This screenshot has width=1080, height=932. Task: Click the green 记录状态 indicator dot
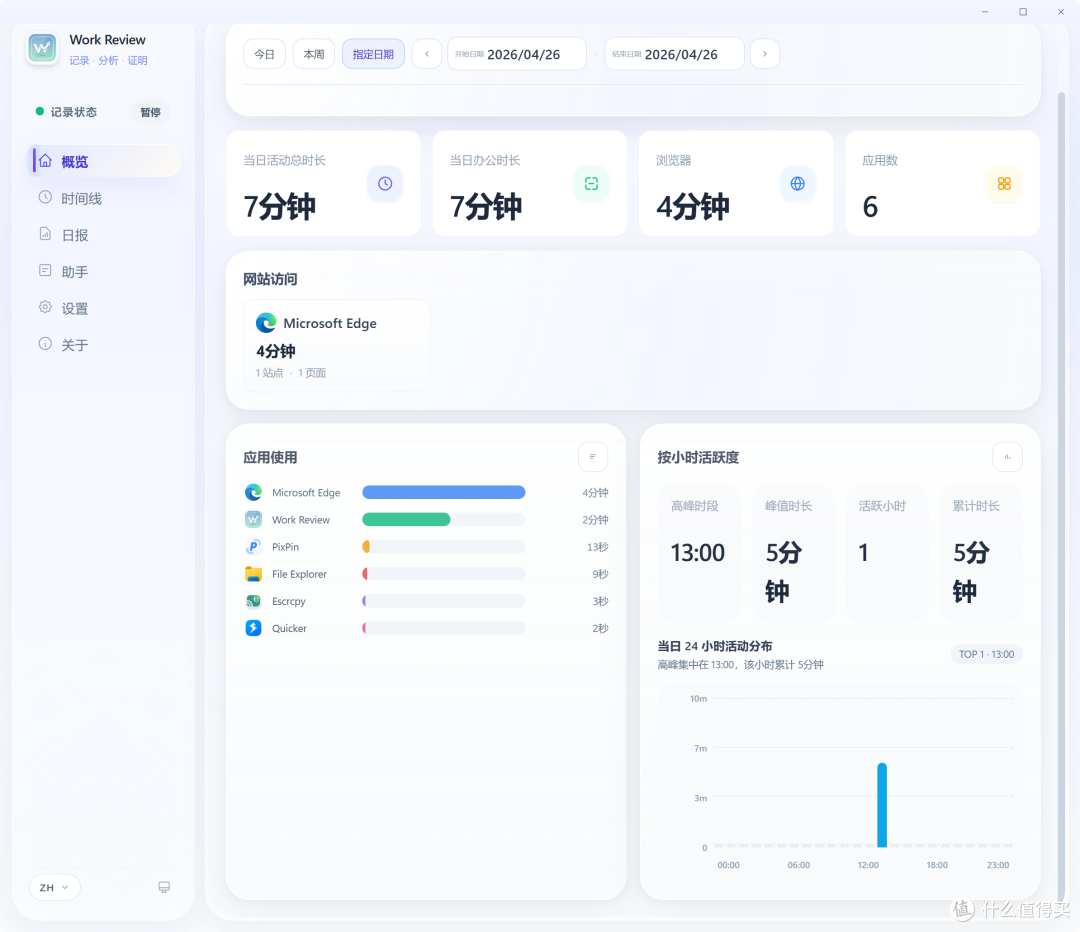(40, 111)
